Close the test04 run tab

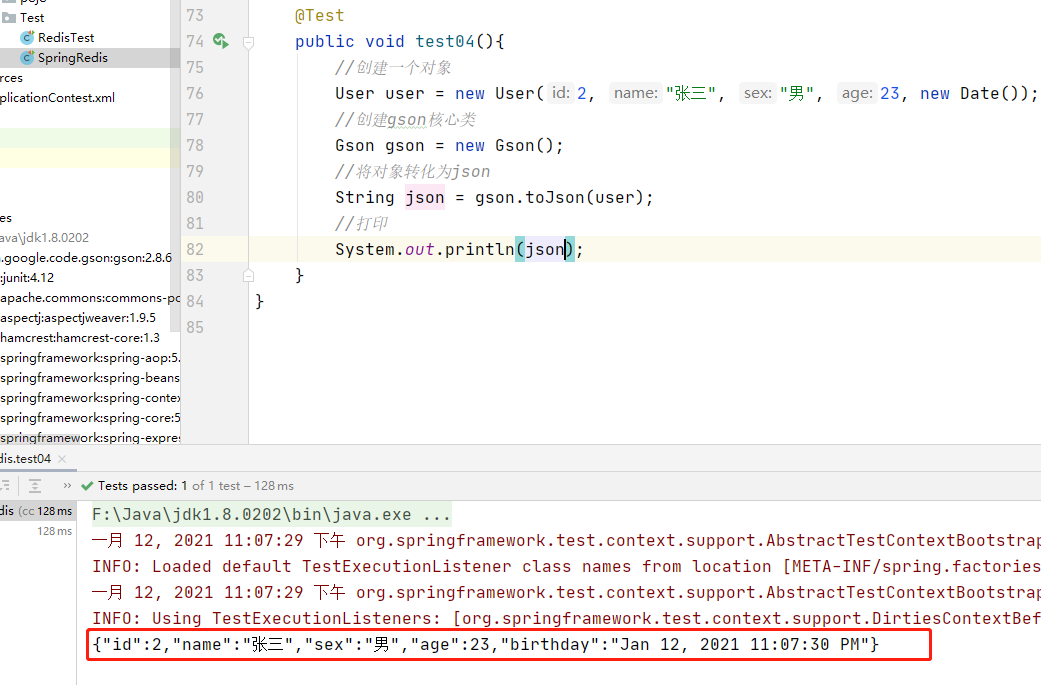coord(62,459)
